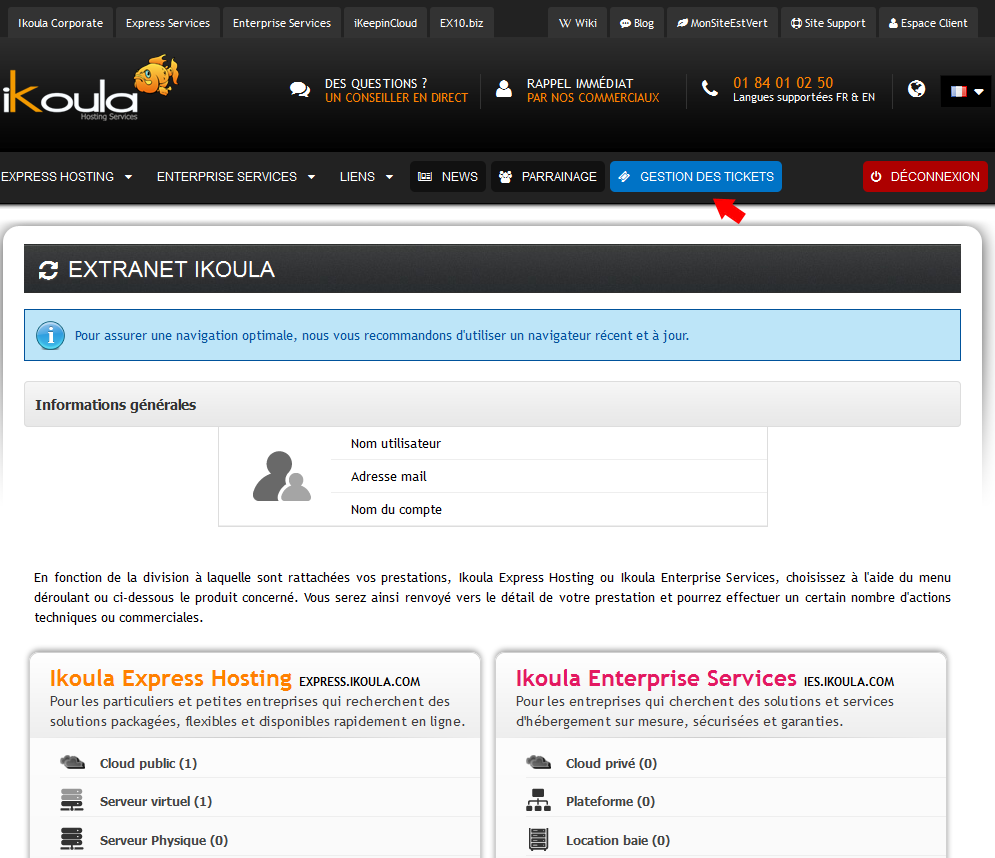Open Serveur virtuel (1) link
Screen dimensions: 995x858
click(x=155, y=801)
